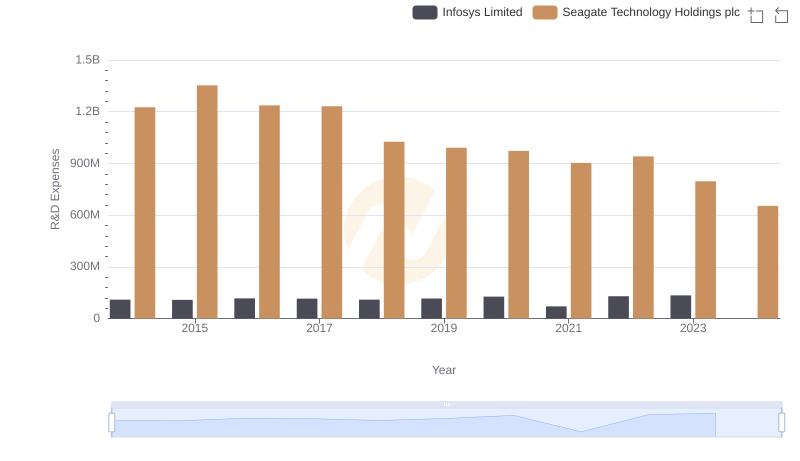Click Infosys bar for 2023
Viewport: 800px width, 461px height.
pos(681,307)
